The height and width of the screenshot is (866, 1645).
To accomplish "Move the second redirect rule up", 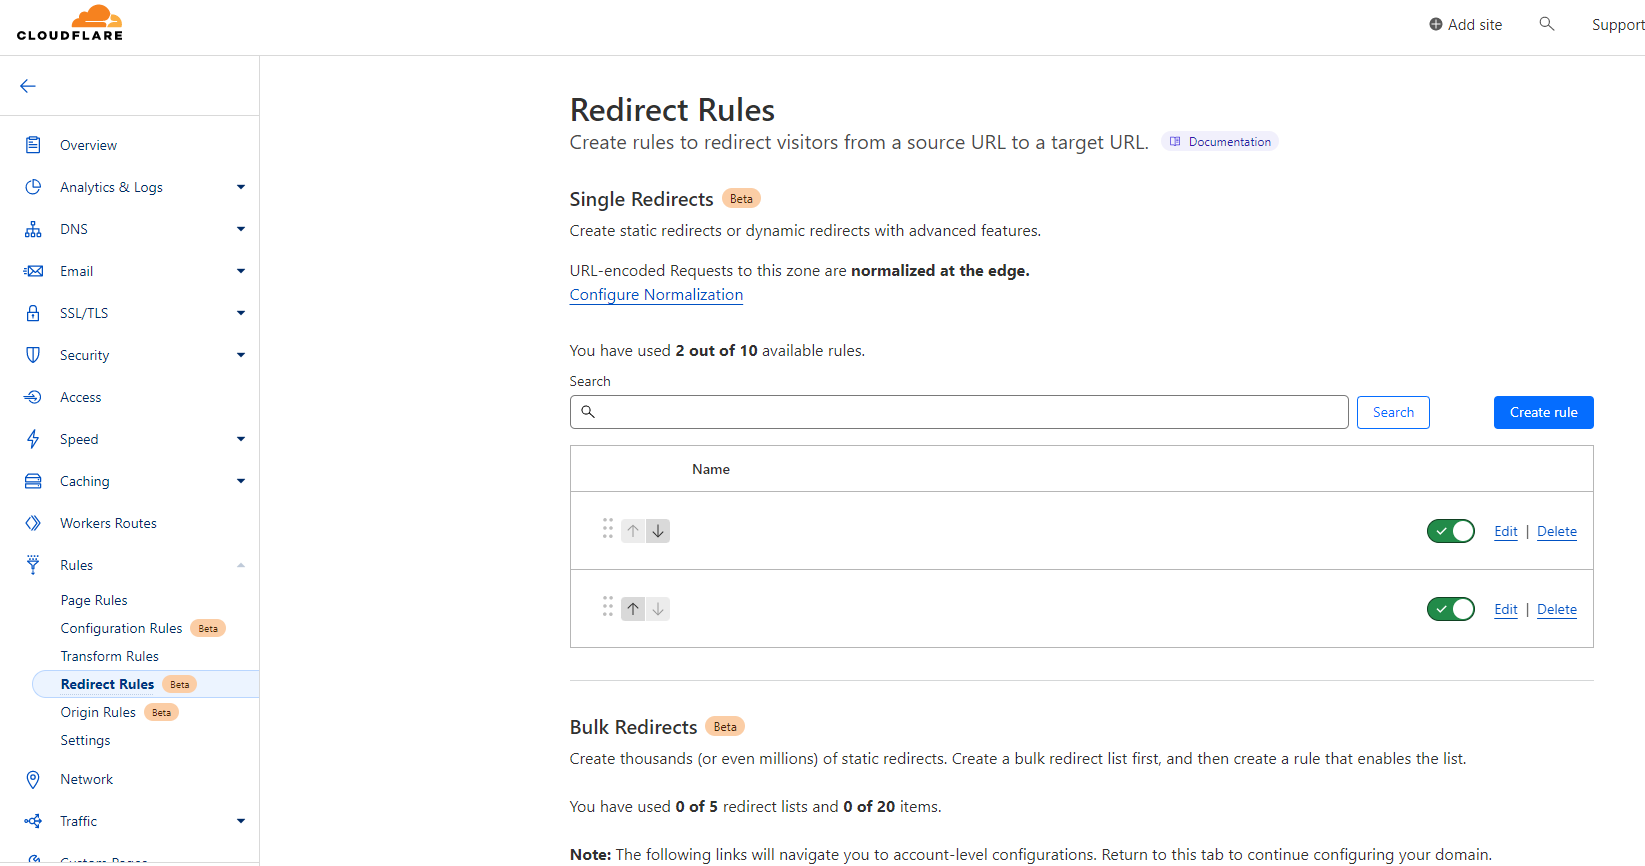I will point(633,609).
